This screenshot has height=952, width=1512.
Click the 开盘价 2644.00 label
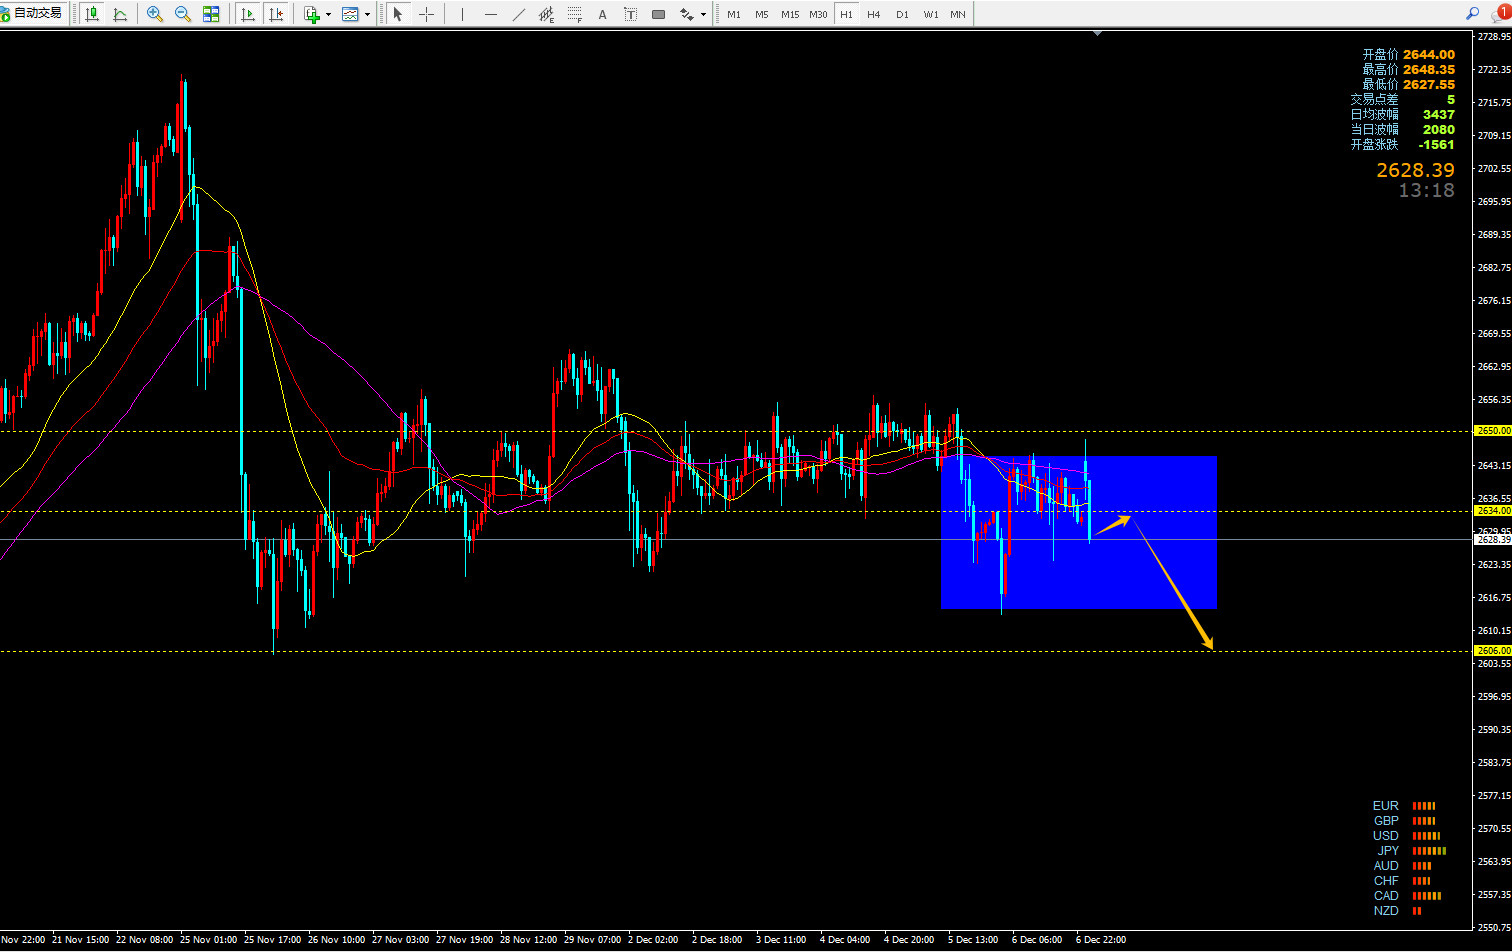tap(1408, 55)
